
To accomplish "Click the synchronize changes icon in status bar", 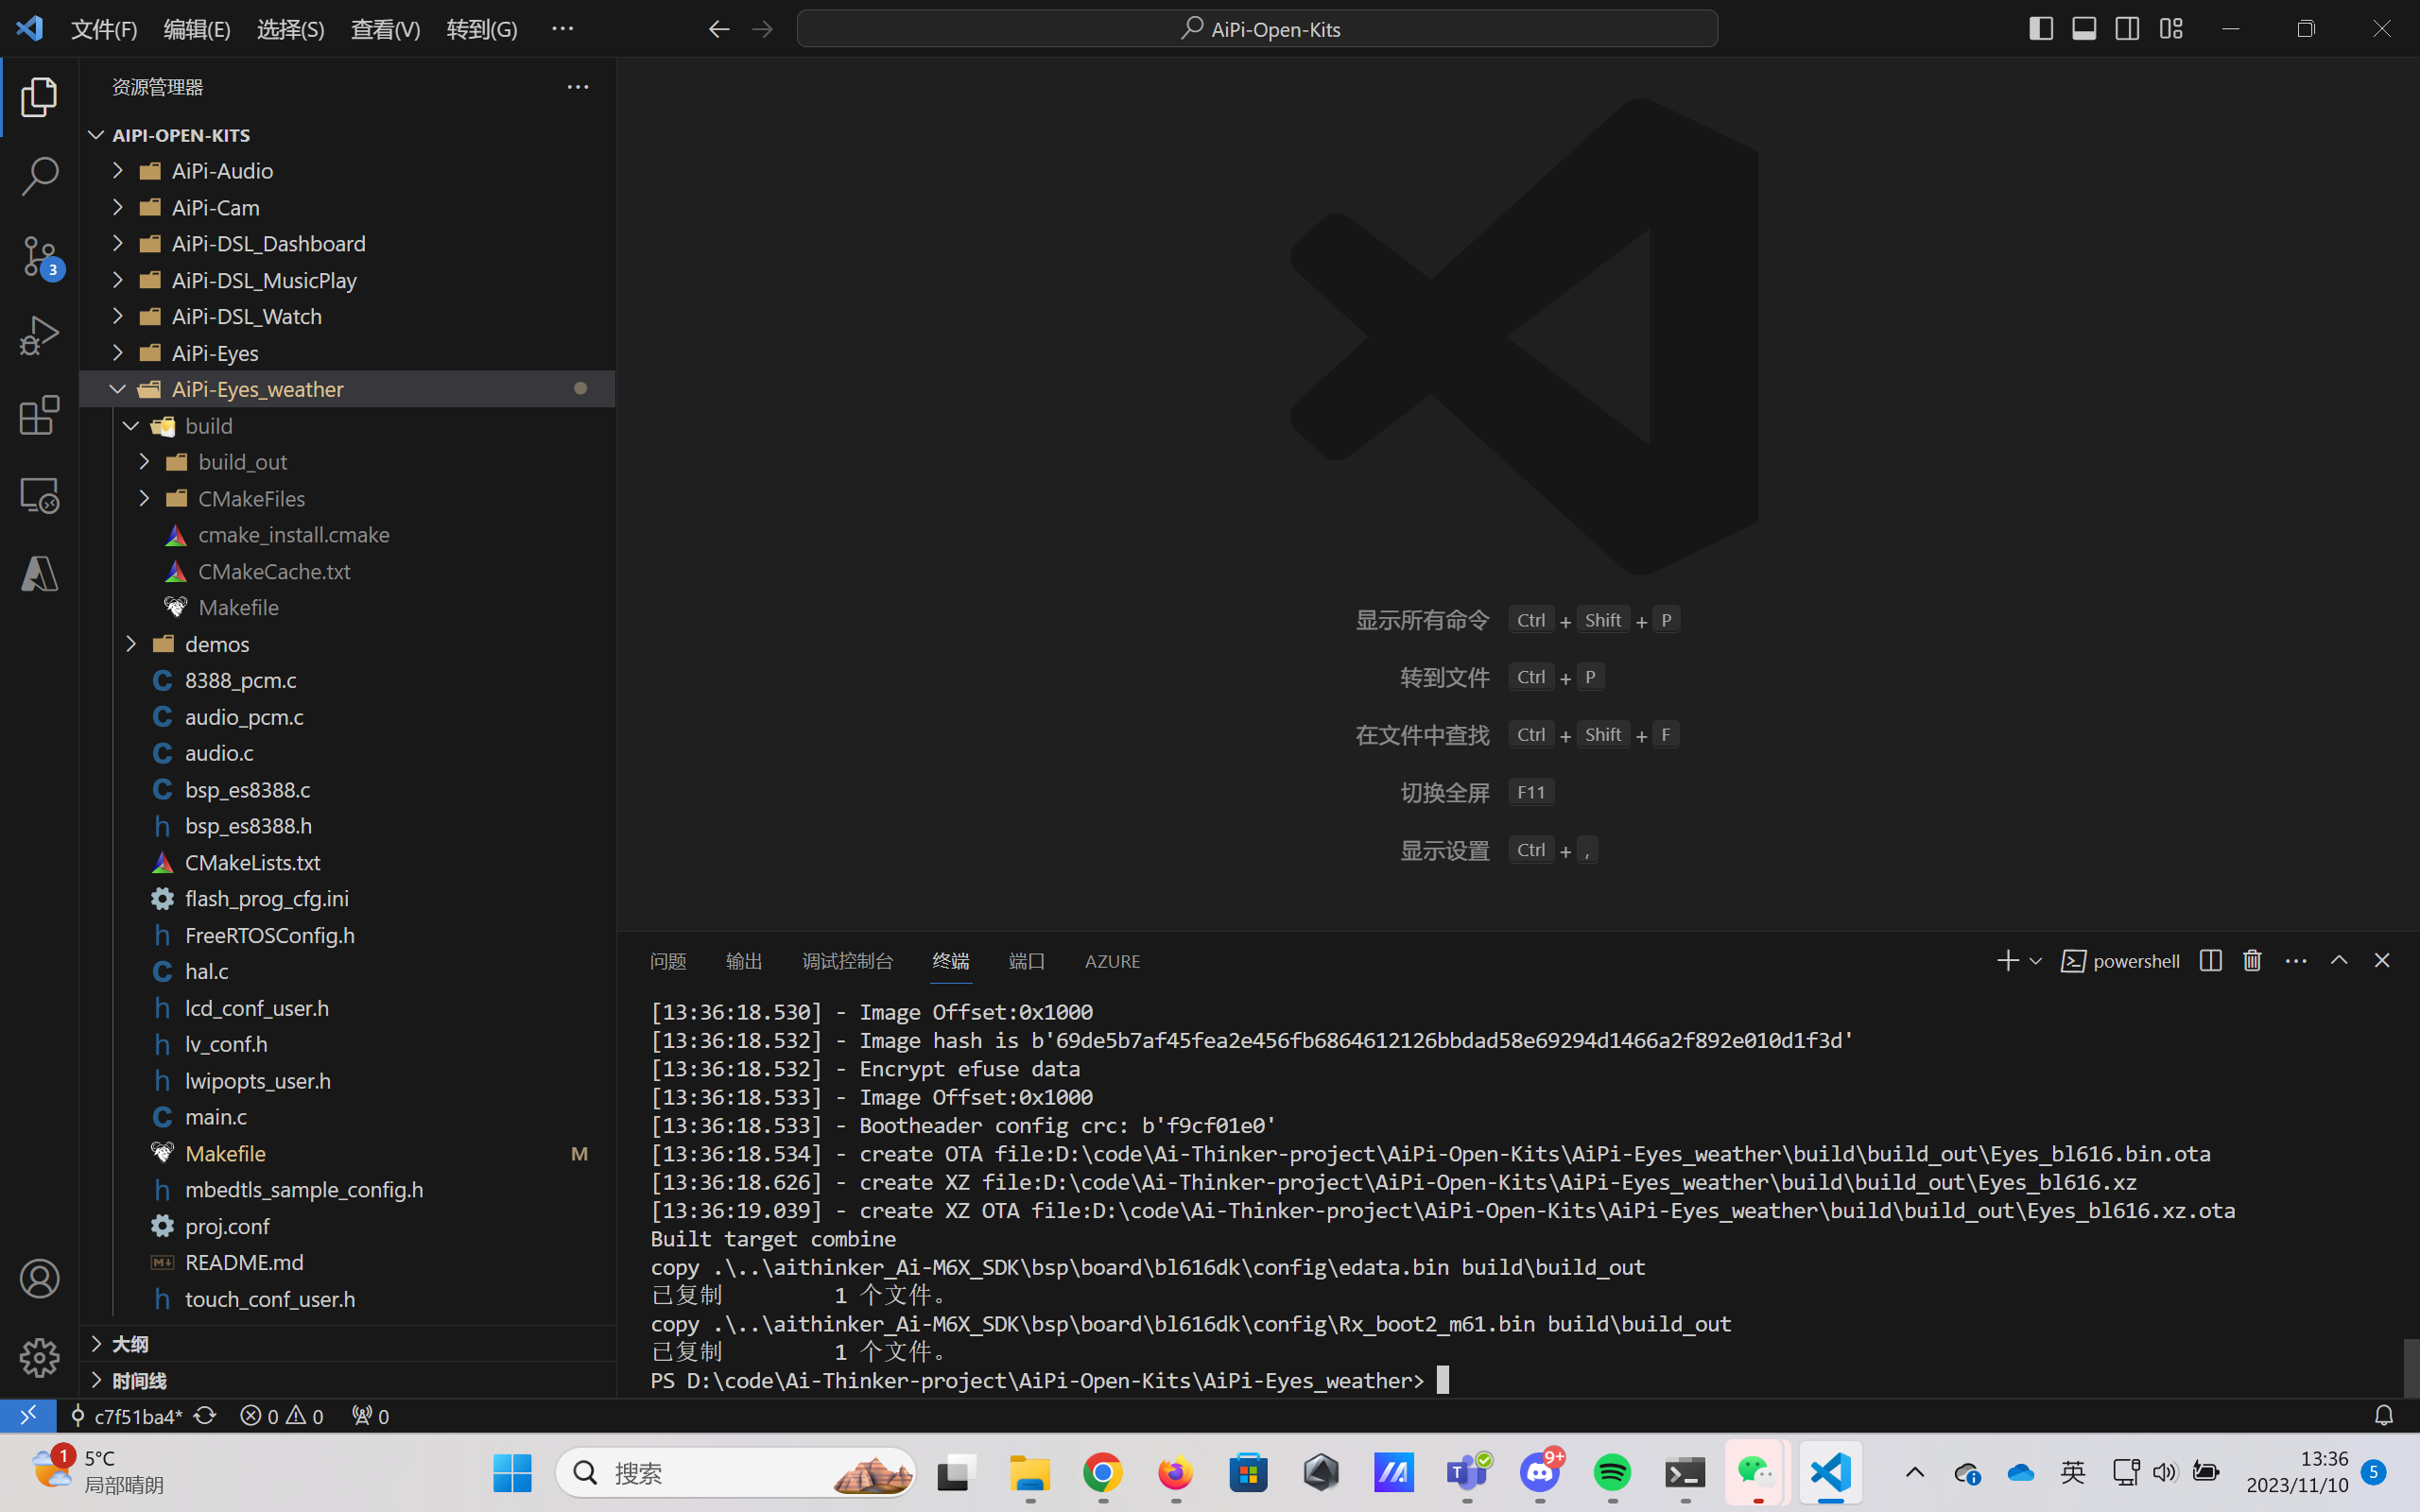I will (205, 1415).
